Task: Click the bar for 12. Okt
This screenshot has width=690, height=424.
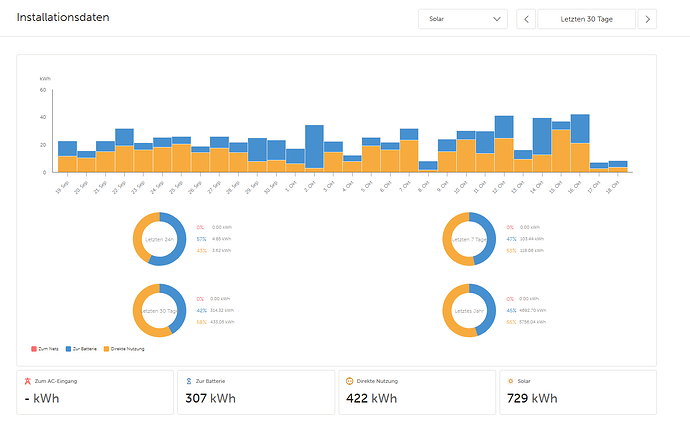Action: click(x=504, y=144)
